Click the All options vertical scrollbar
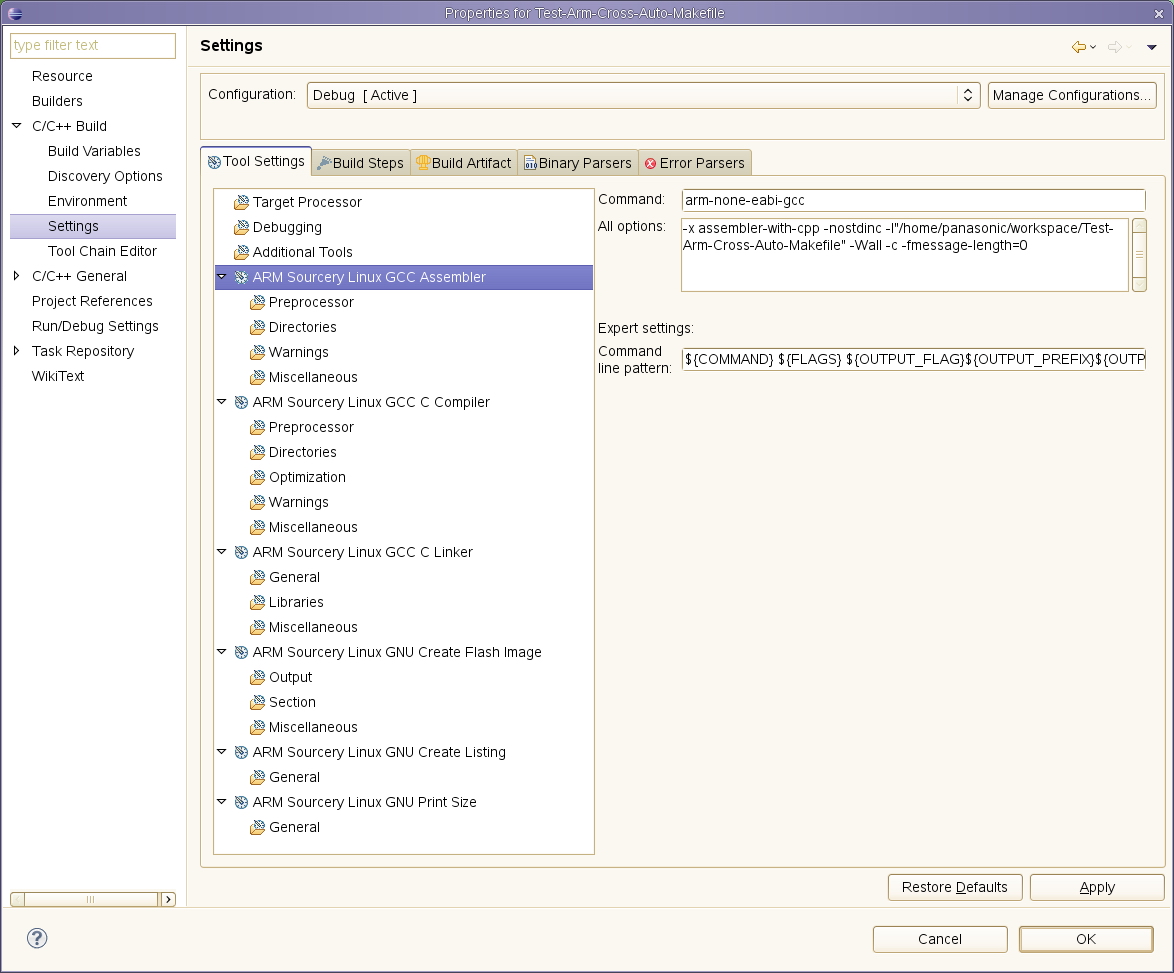The height and width of the screenshot is (973, 1174). pyautogui.click(x=1140, y=254)
